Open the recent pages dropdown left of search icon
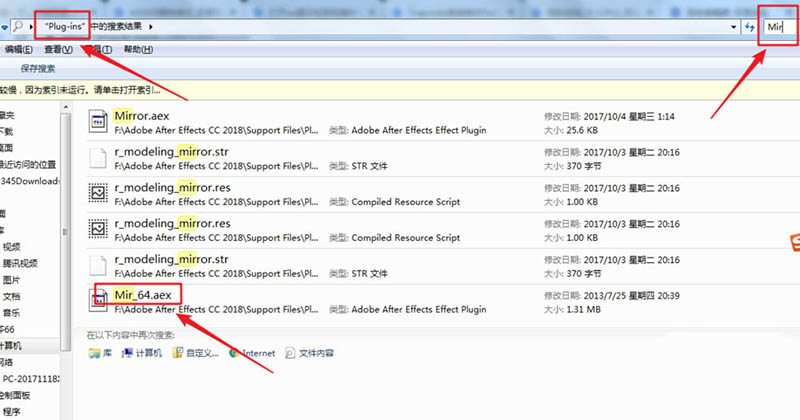Screen dimensions: 800x420 (x=4, y=27)
